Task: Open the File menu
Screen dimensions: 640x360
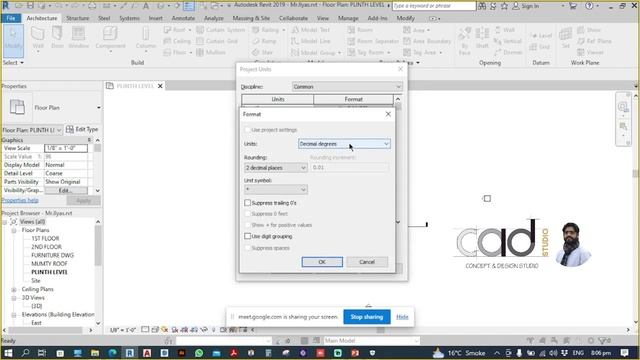Action: click(11, 18)
